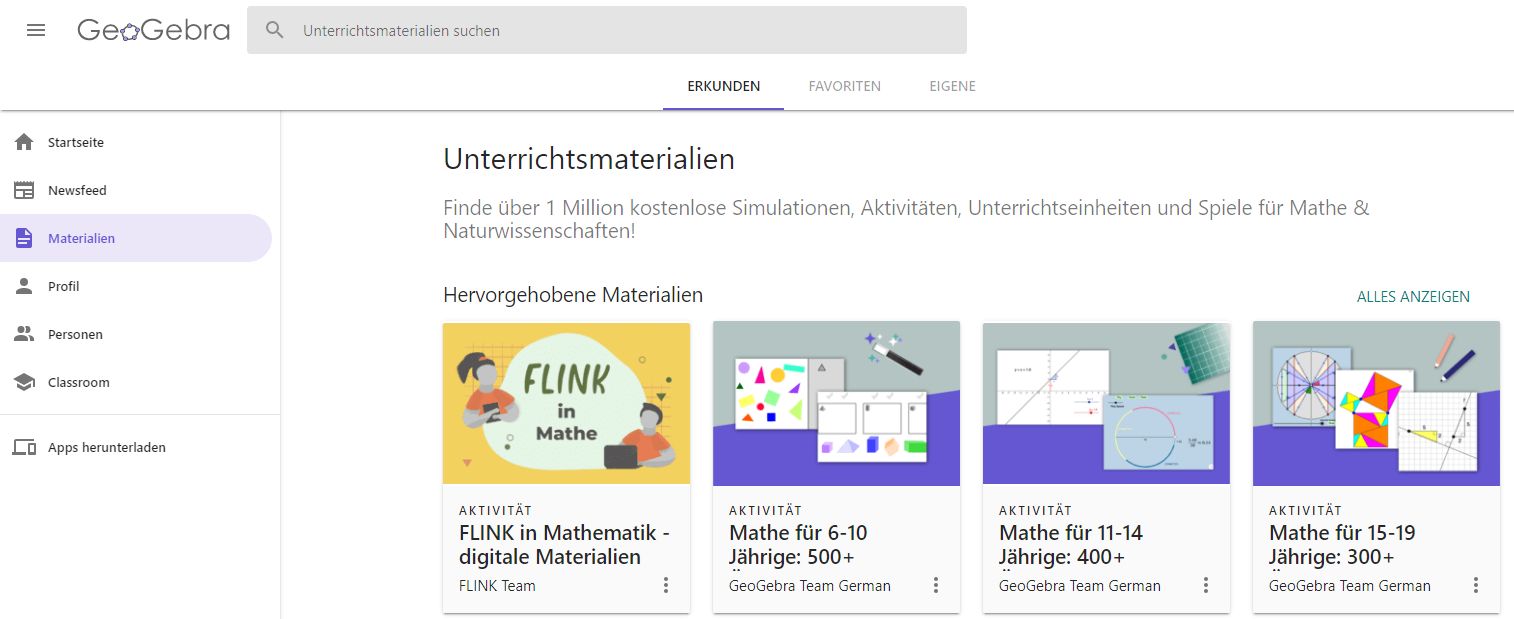Click the Personen people icon
The width and height of the screenshot is (1514, 619).
[24, 334]
